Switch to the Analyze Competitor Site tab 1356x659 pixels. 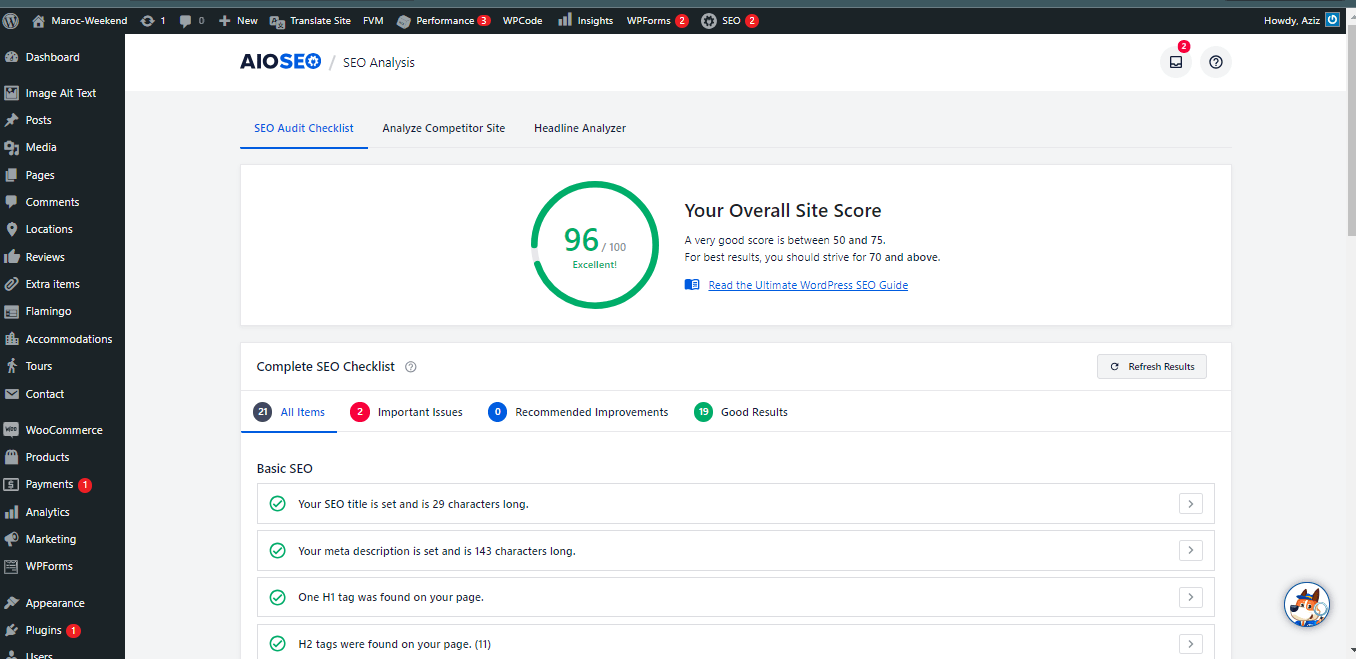443,128
